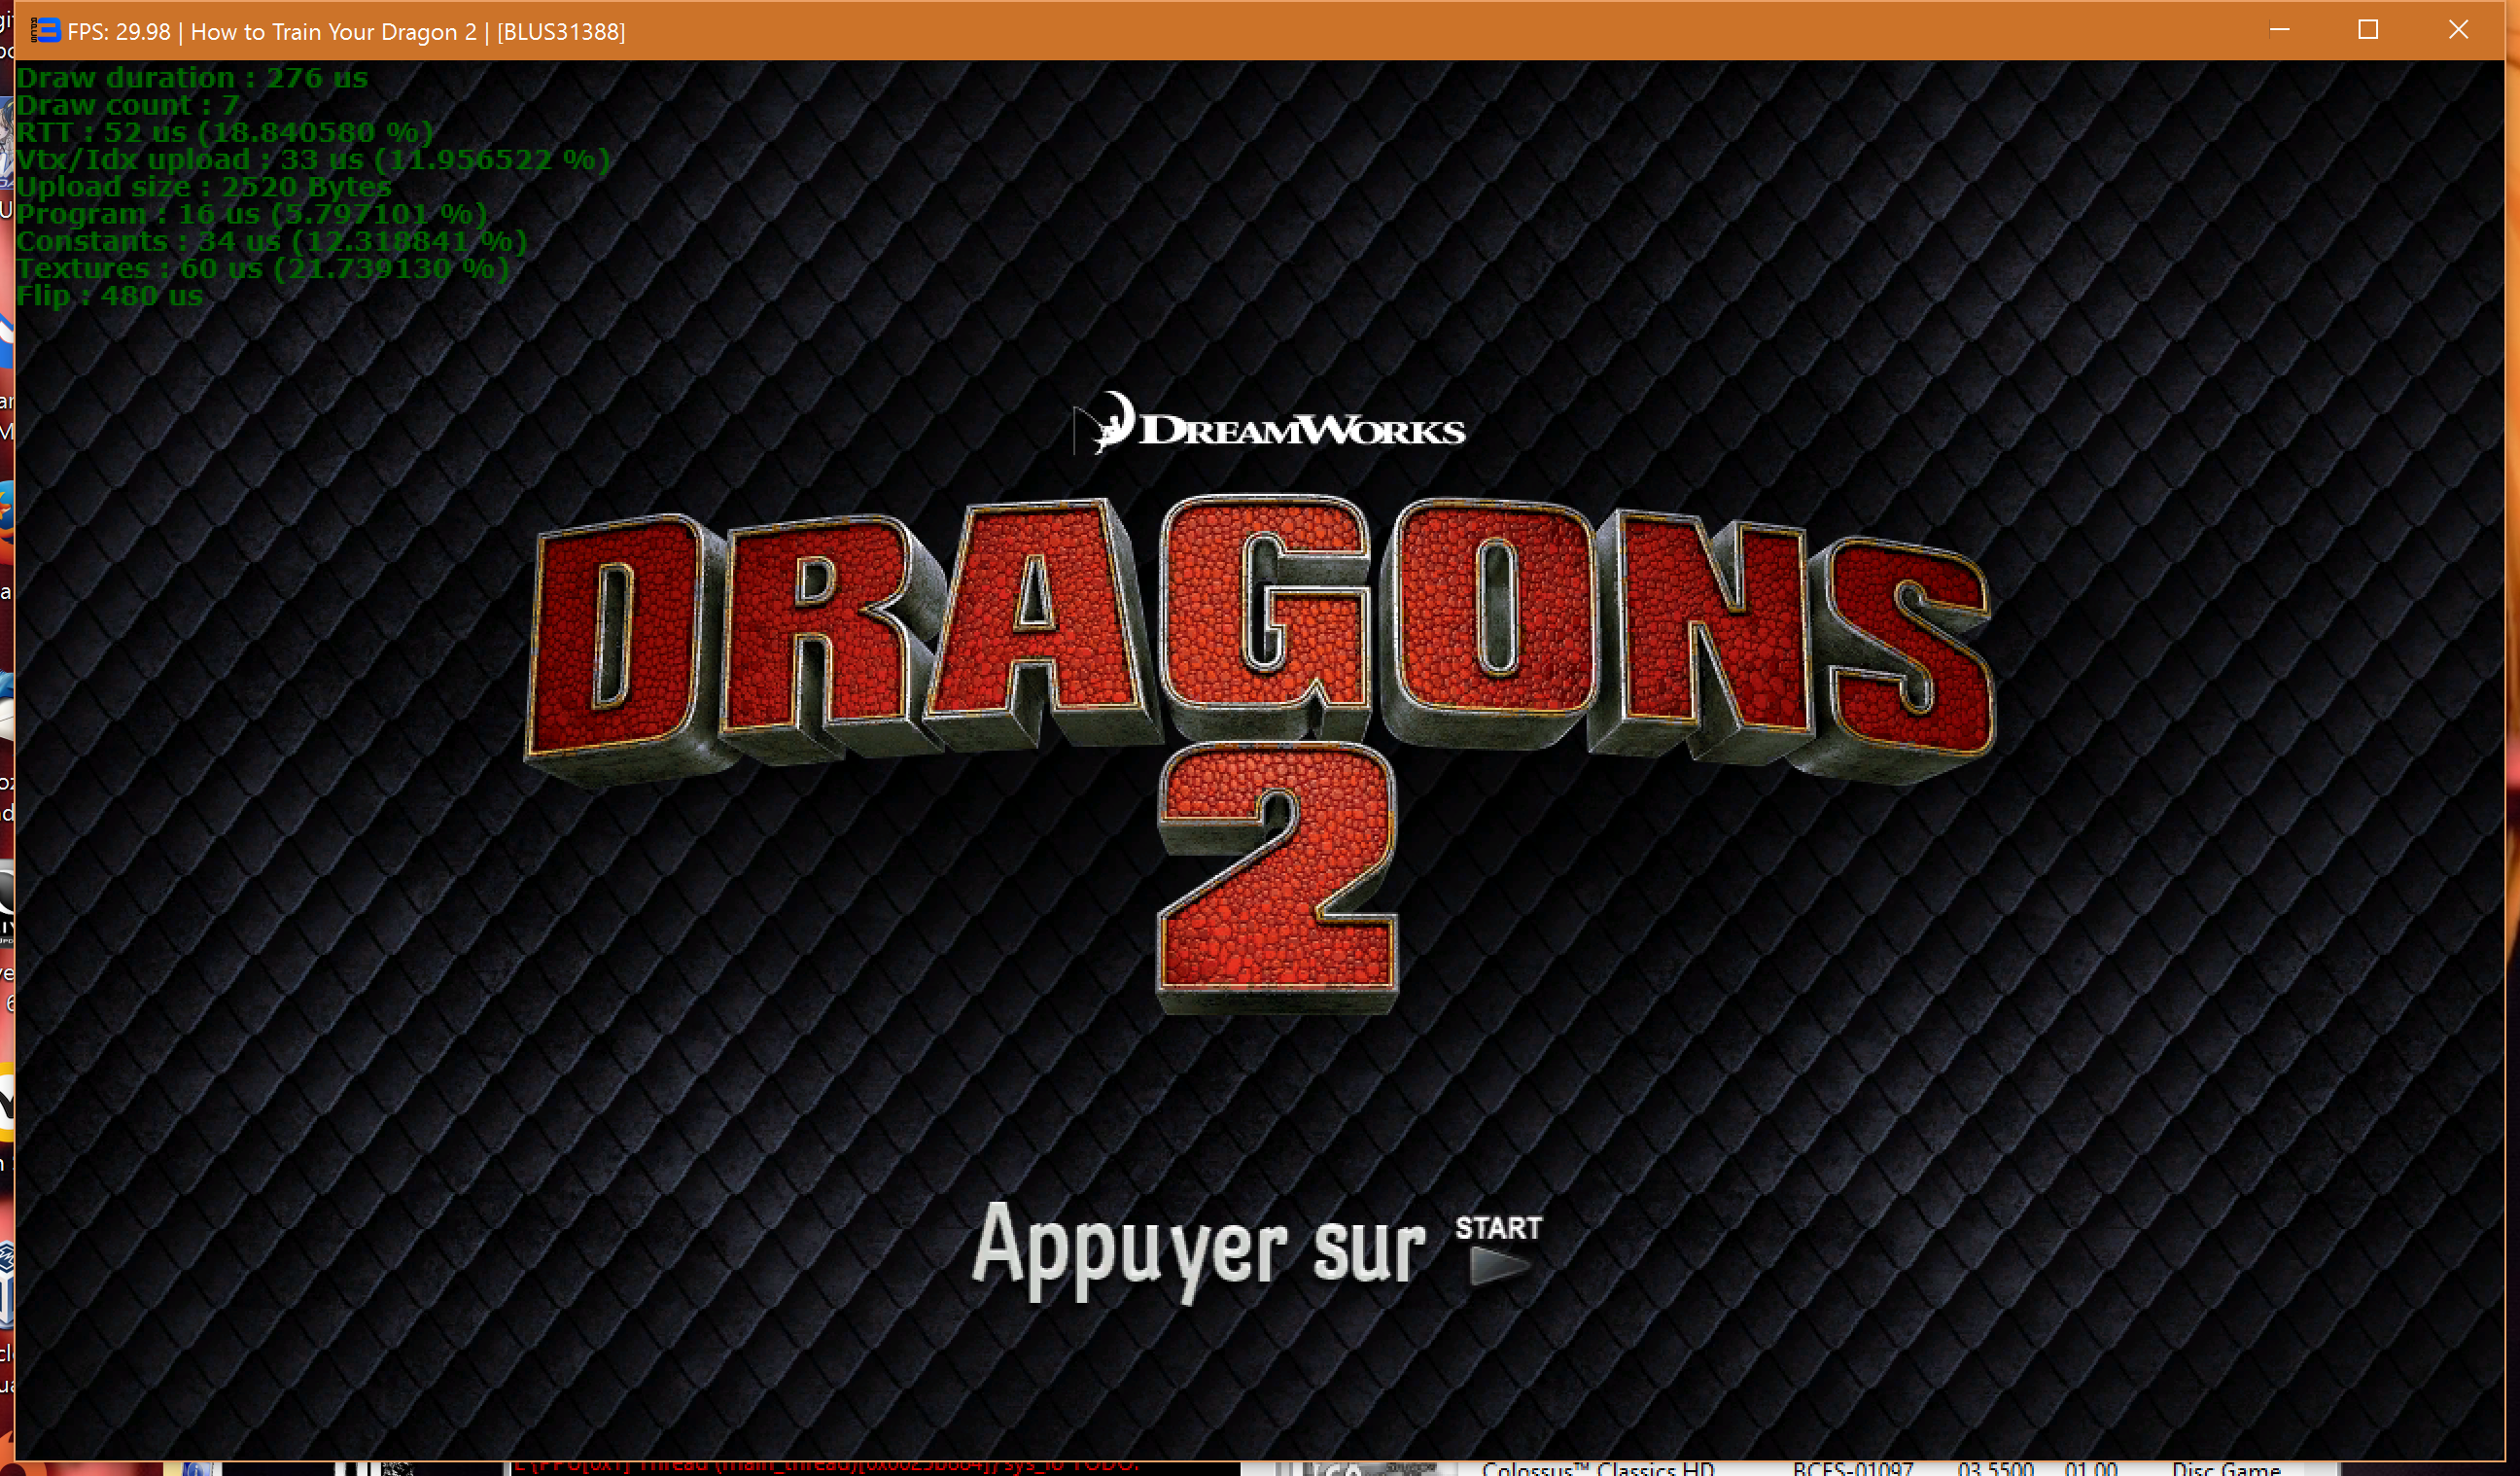2520x1476 pixels.
Task: Click the 'RTT : 52 us' overlay line
Action: pyautogui.click(x=224, y=132)
